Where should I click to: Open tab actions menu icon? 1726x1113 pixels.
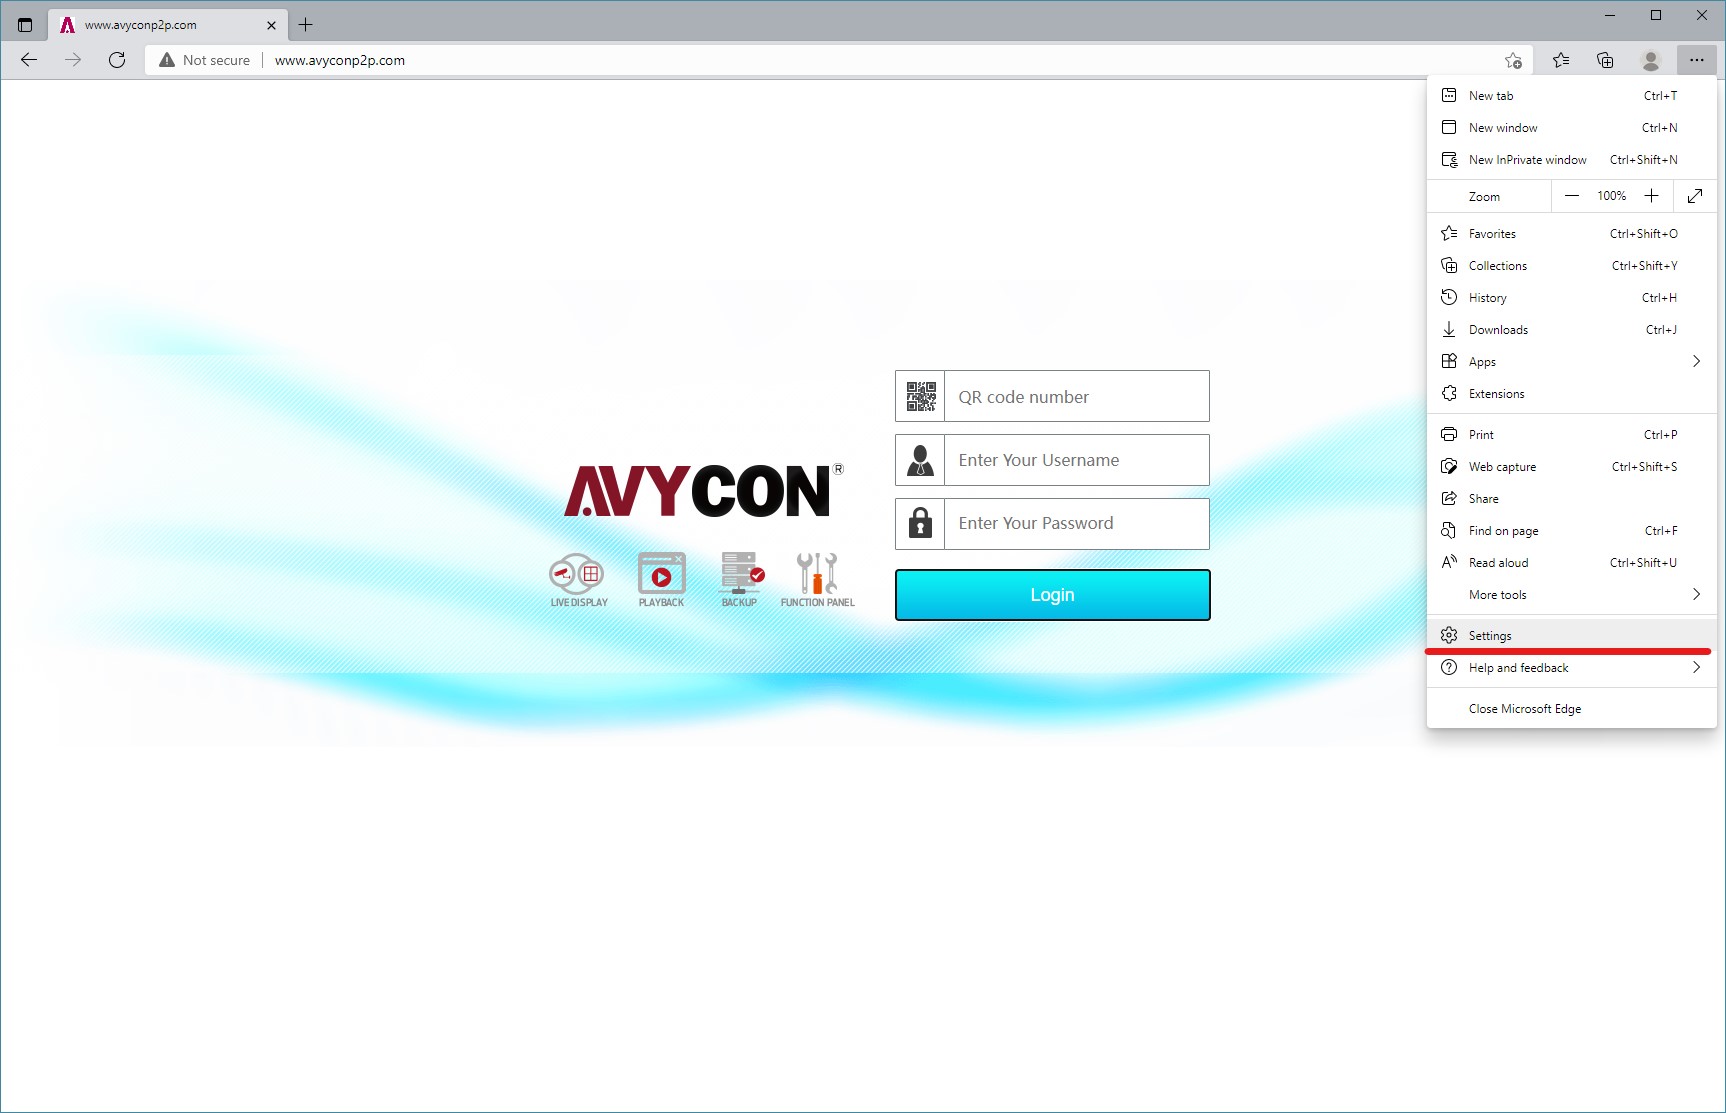tap(25, 25)
